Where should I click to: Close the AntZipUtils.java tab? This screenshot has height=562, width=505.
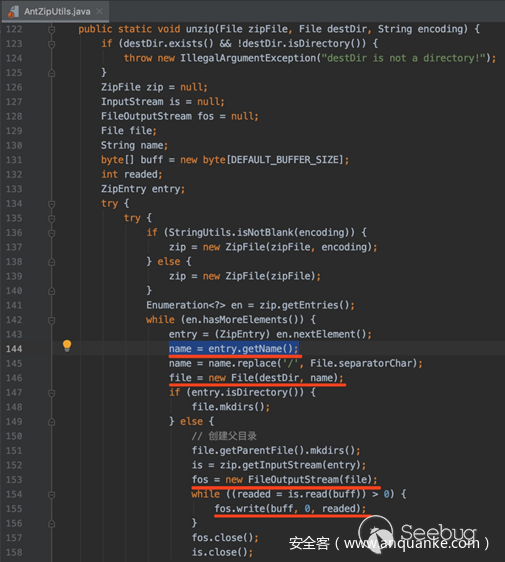pyautogui.click(x=99, y=11)
